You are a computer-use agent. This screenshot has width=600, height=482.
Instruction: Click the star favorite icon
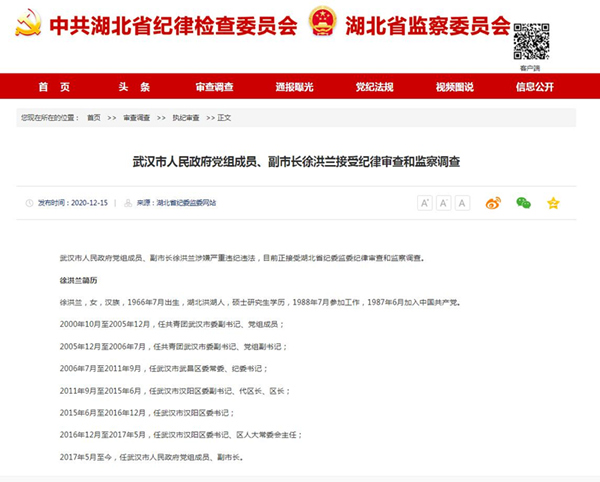pos(552,203)
